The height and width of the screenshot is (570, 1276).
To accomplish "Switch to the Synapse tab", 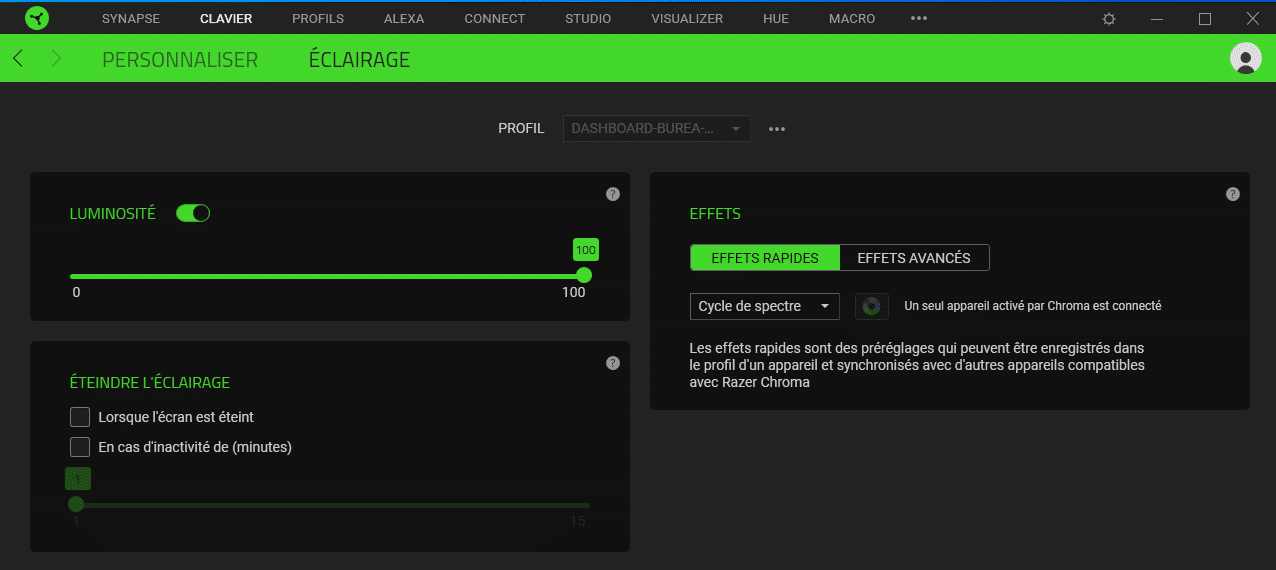I will coord(131,19).
